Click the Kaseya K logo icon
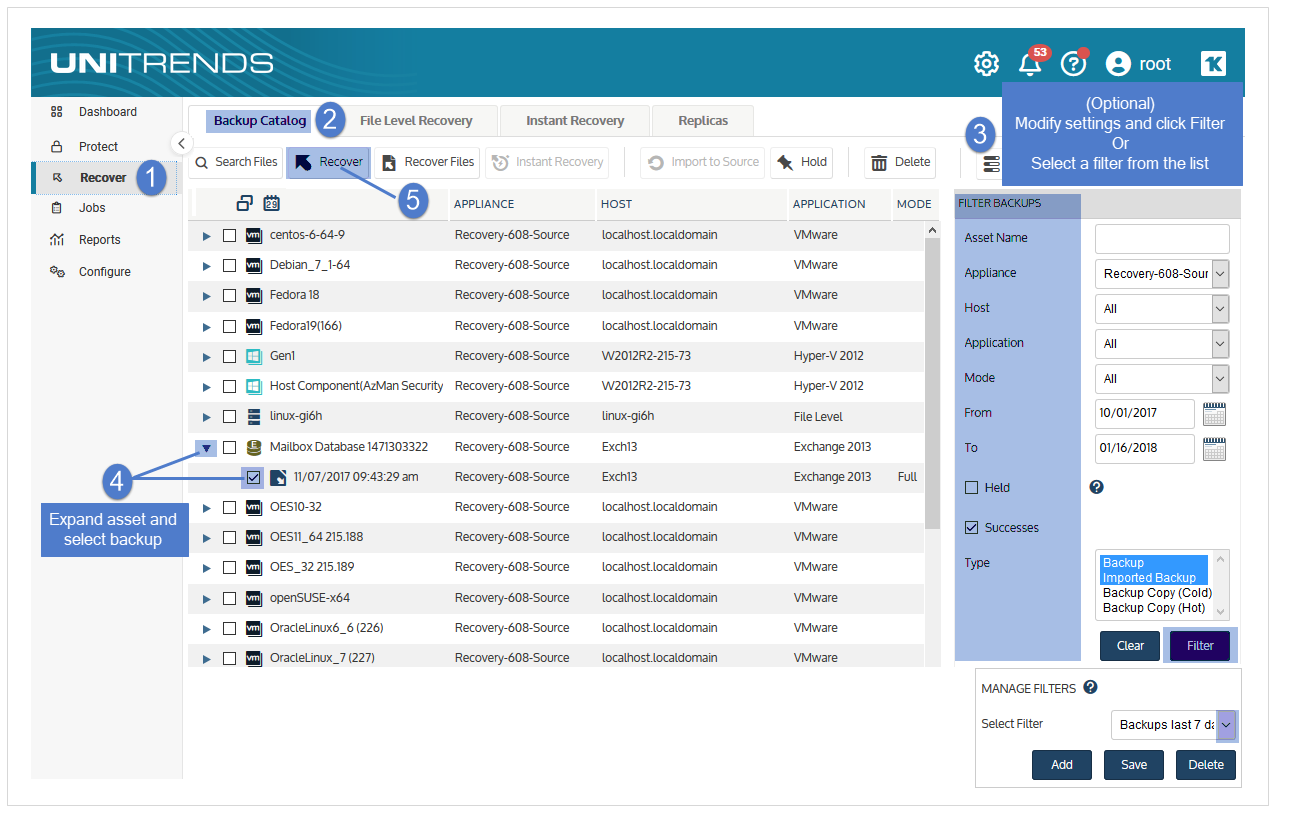Screen dimensions: 1296x827 click(x=1213, y=64)
